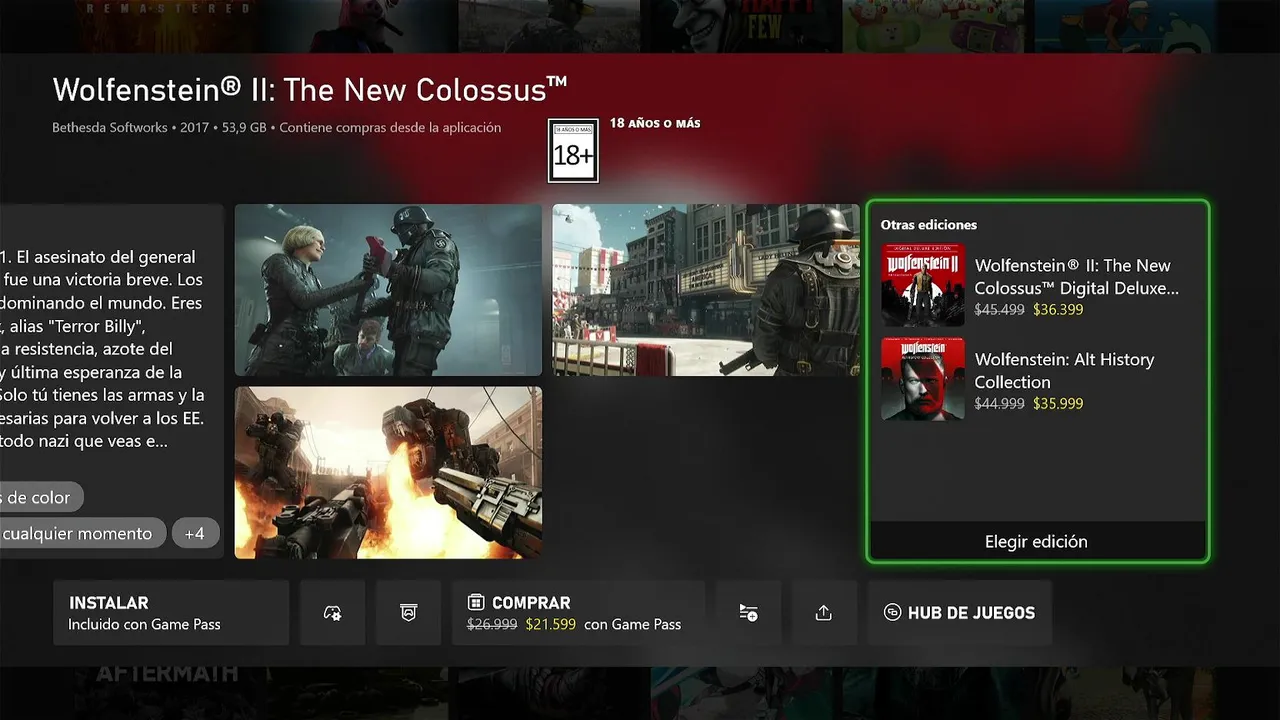The height and width of the screenshot is (720, 1280).
Task: Click the COMPRAR cart icon
Action: click(476, 603)
